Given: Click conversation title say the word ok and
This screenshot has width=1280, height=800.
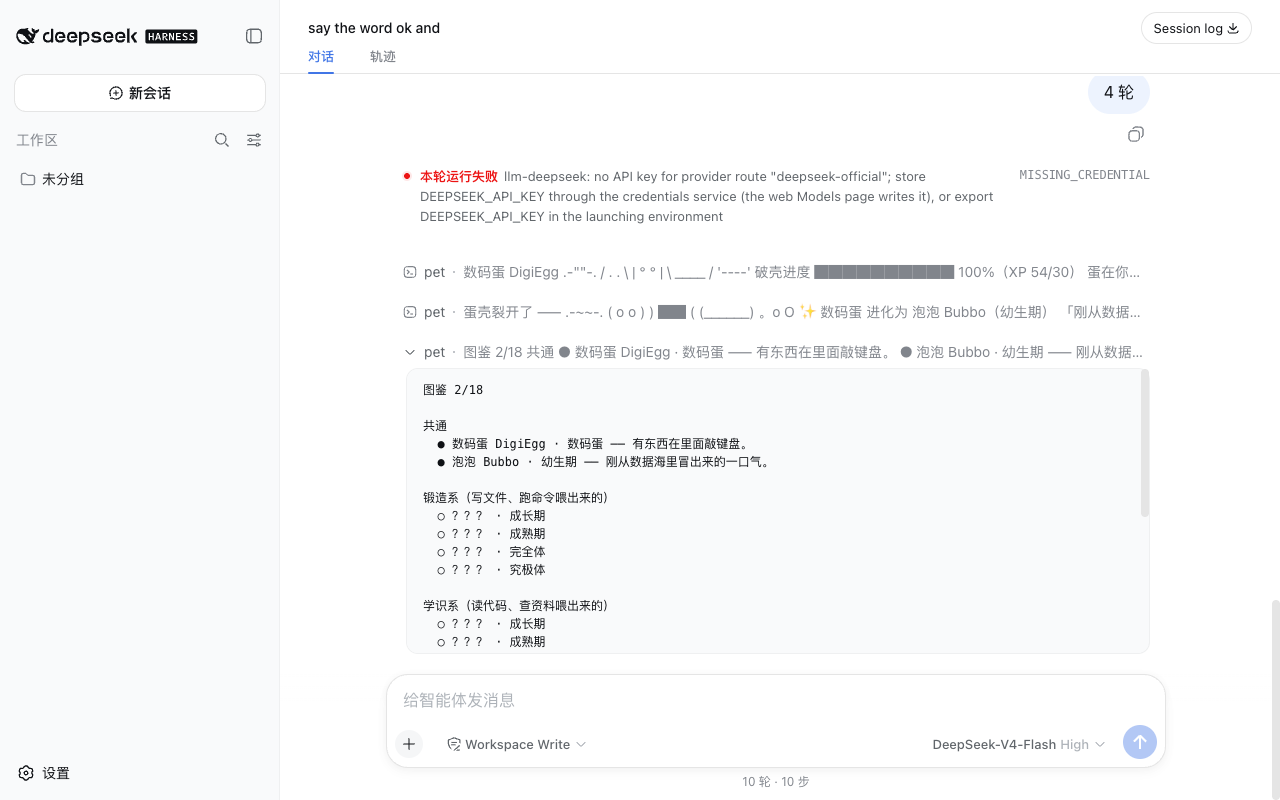Looking at the screenshot, I should point(374,28).
